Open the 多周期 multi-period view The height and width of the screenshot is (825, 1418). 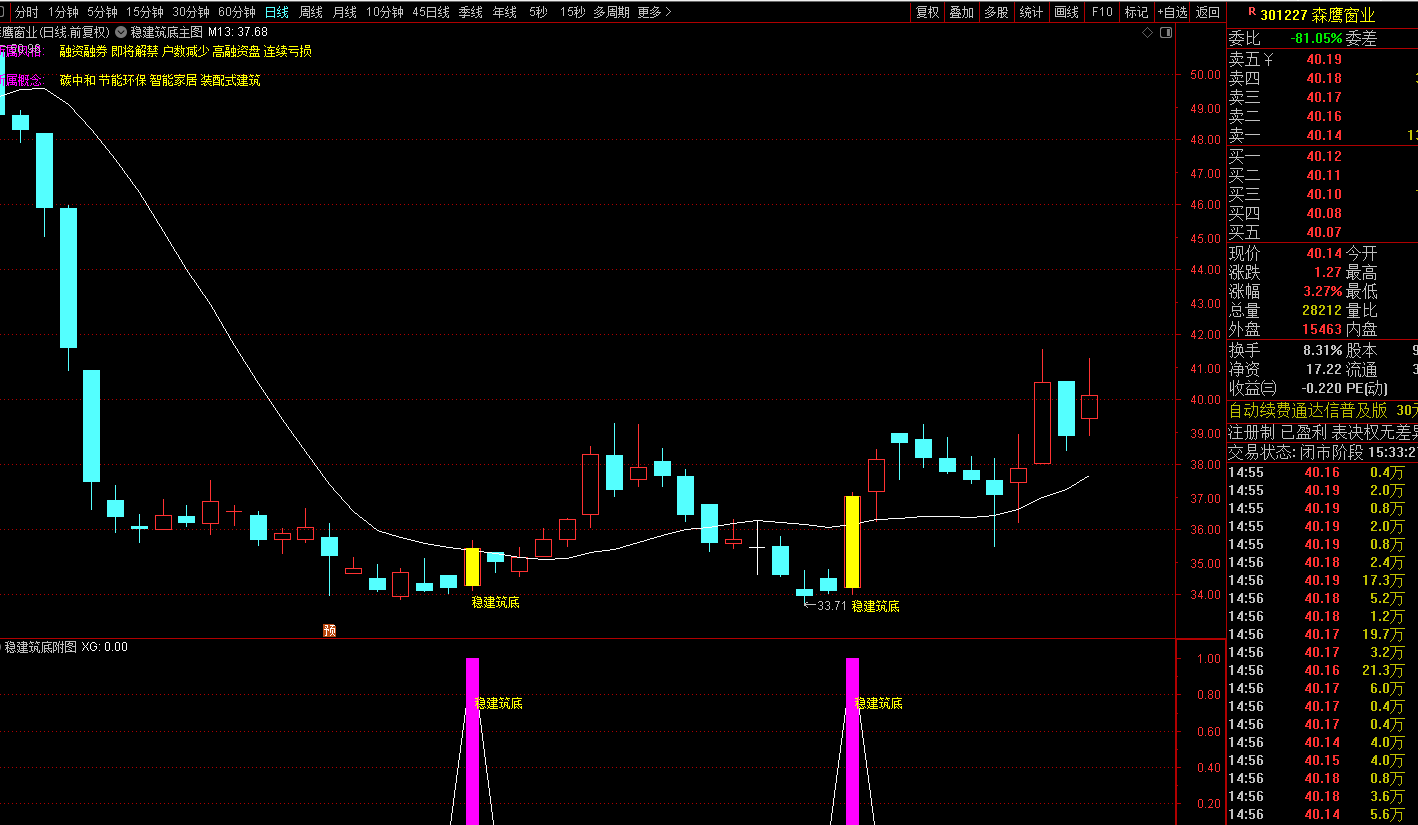pos(611,12)
